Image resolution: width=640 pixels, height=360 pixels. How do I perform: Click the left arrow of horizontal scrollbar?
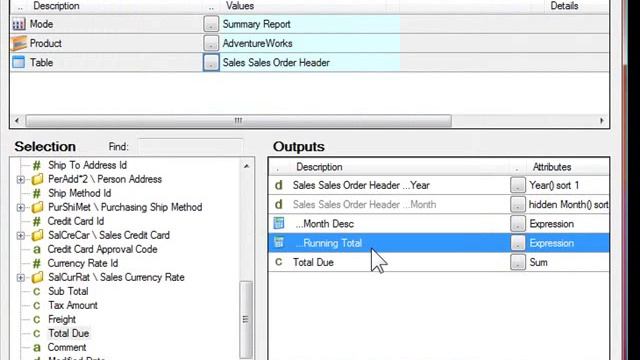tap(17, 121)
